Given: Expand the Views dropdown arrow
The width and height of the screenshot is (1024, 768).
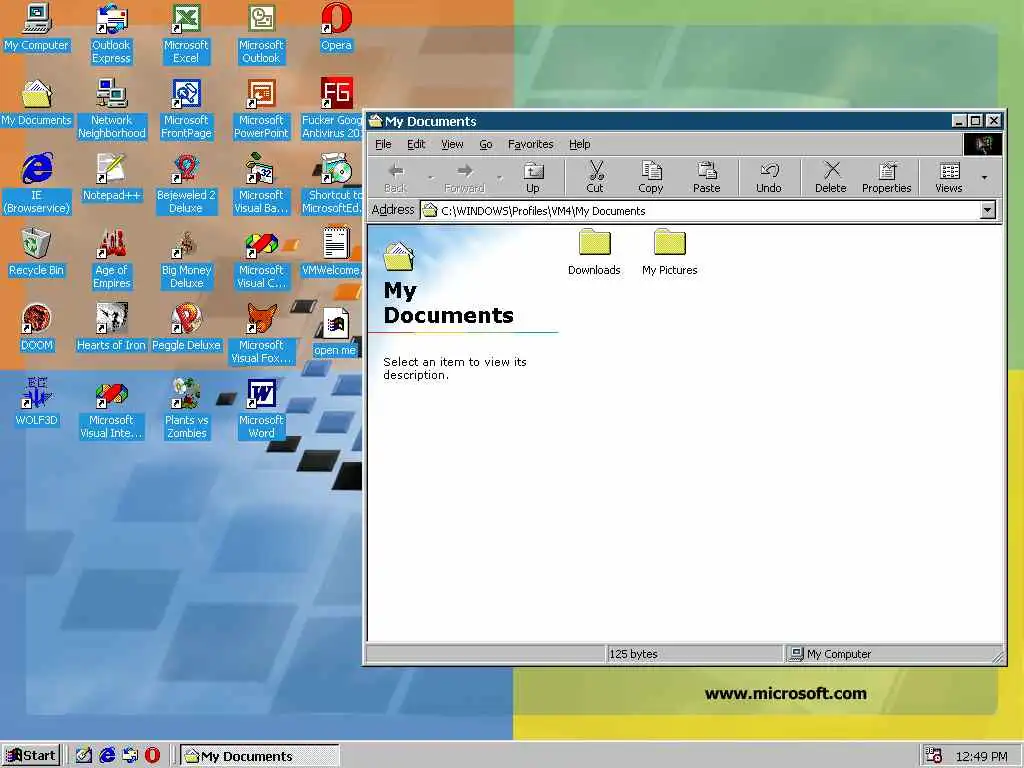Looking at the screenshot, I should click(984, 178).
